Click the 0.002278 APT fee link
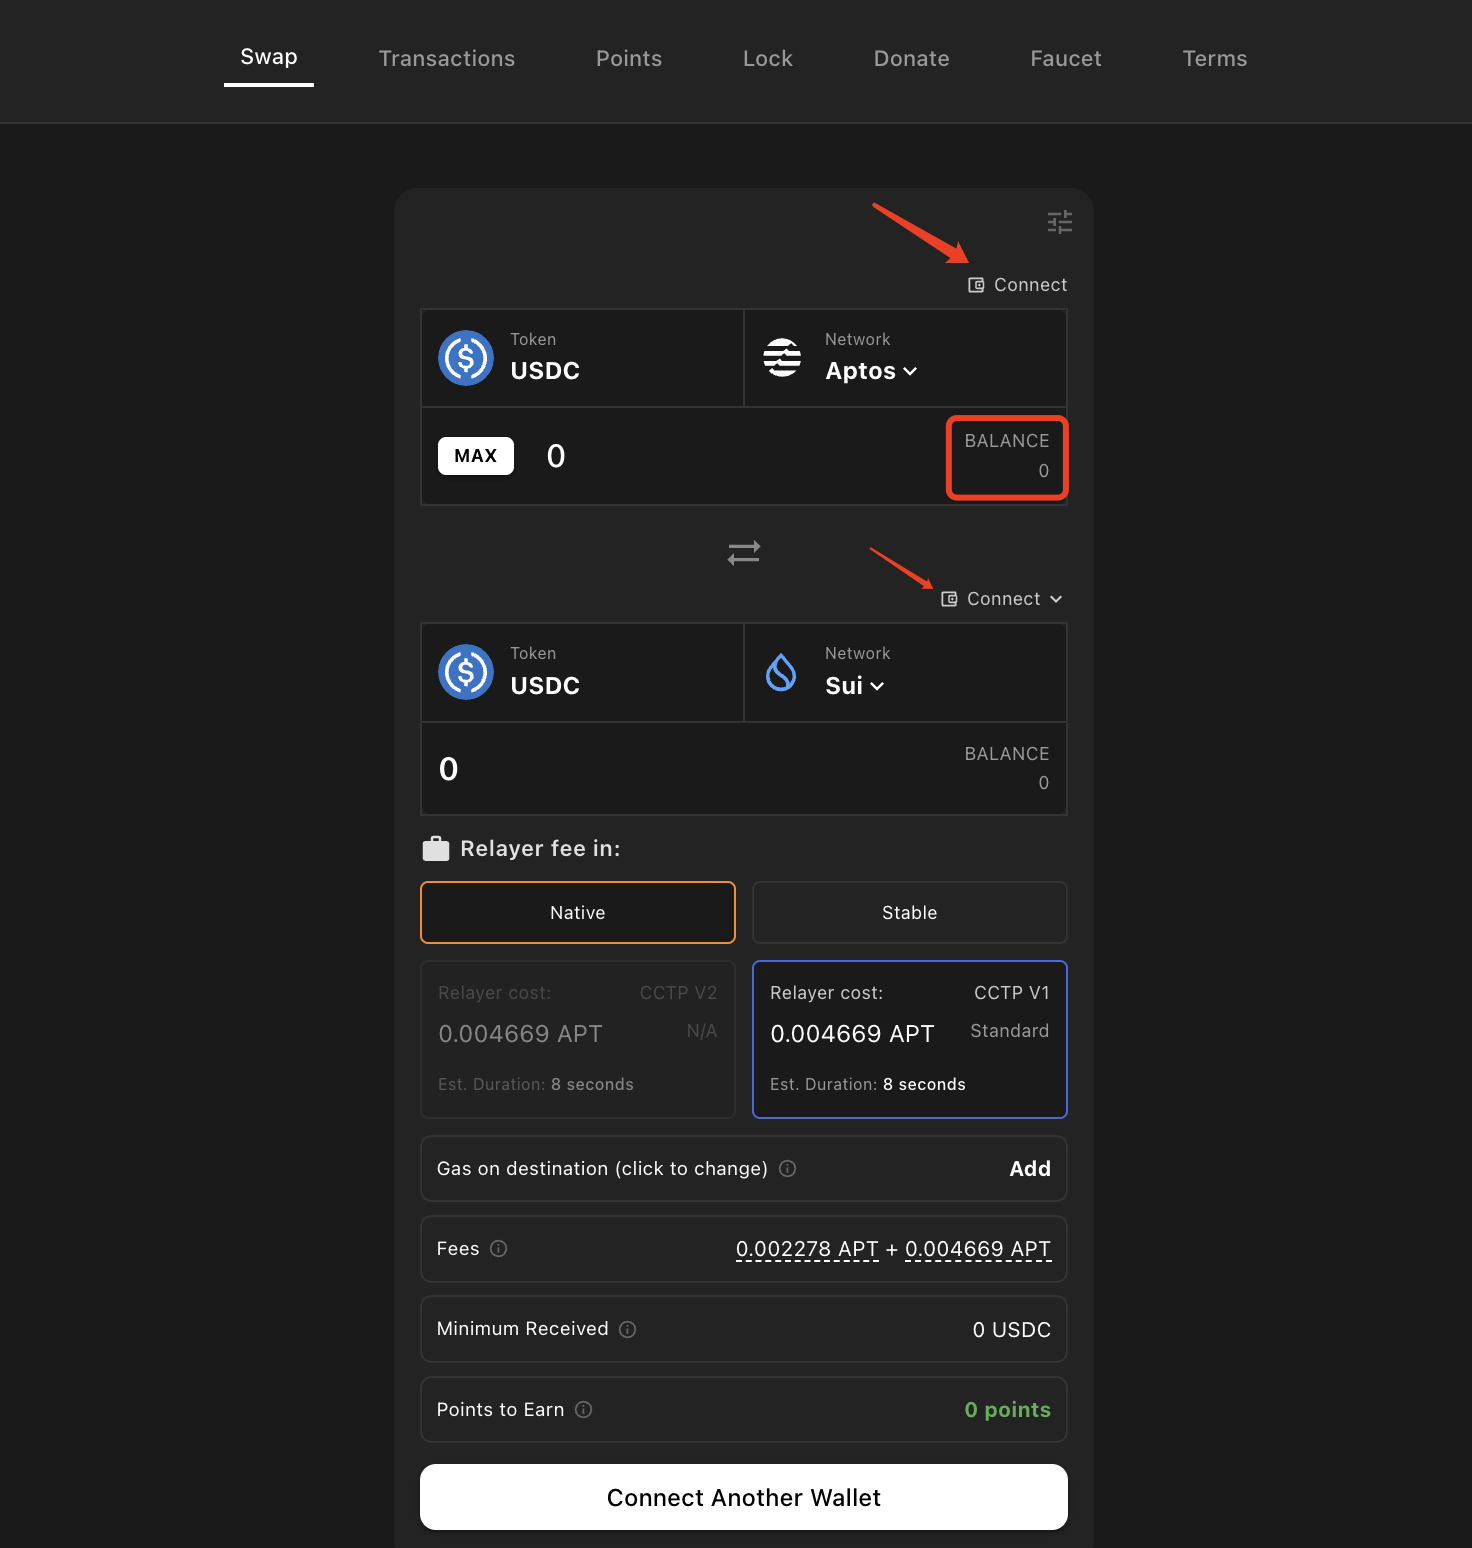Viewport: 1472px width, 1548px height. coord(807,1249)
